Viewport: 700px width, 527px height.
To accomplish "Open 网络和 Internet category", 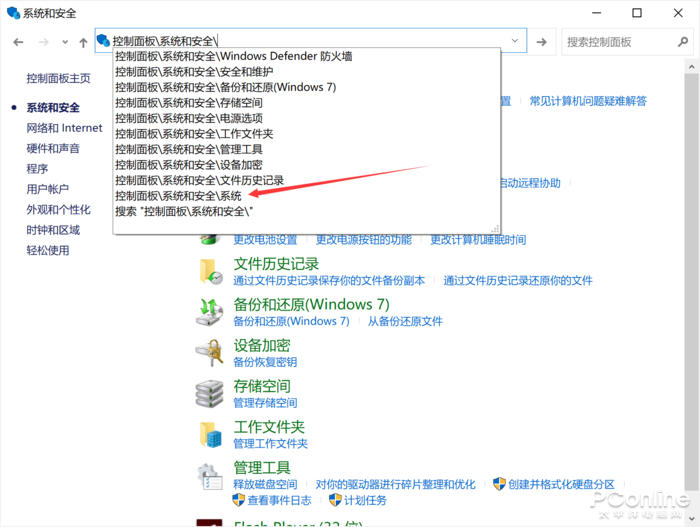I will [64, 128].
